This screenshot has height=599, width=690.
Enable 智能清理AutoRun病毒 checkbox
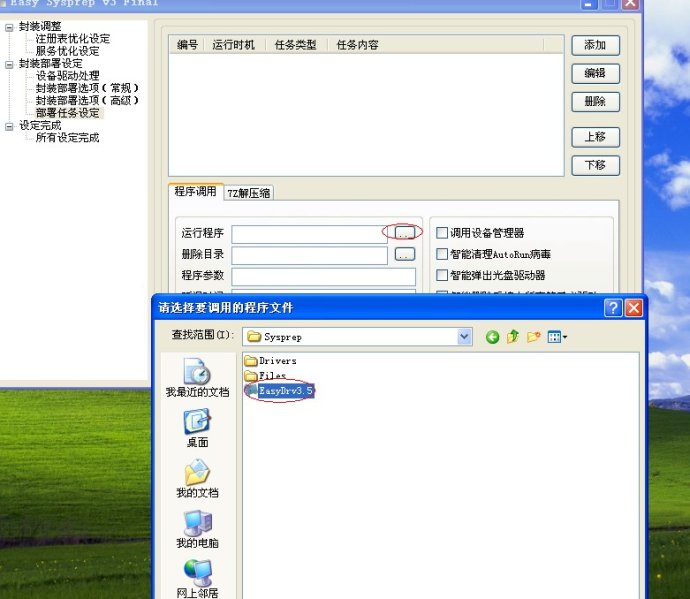442,254
